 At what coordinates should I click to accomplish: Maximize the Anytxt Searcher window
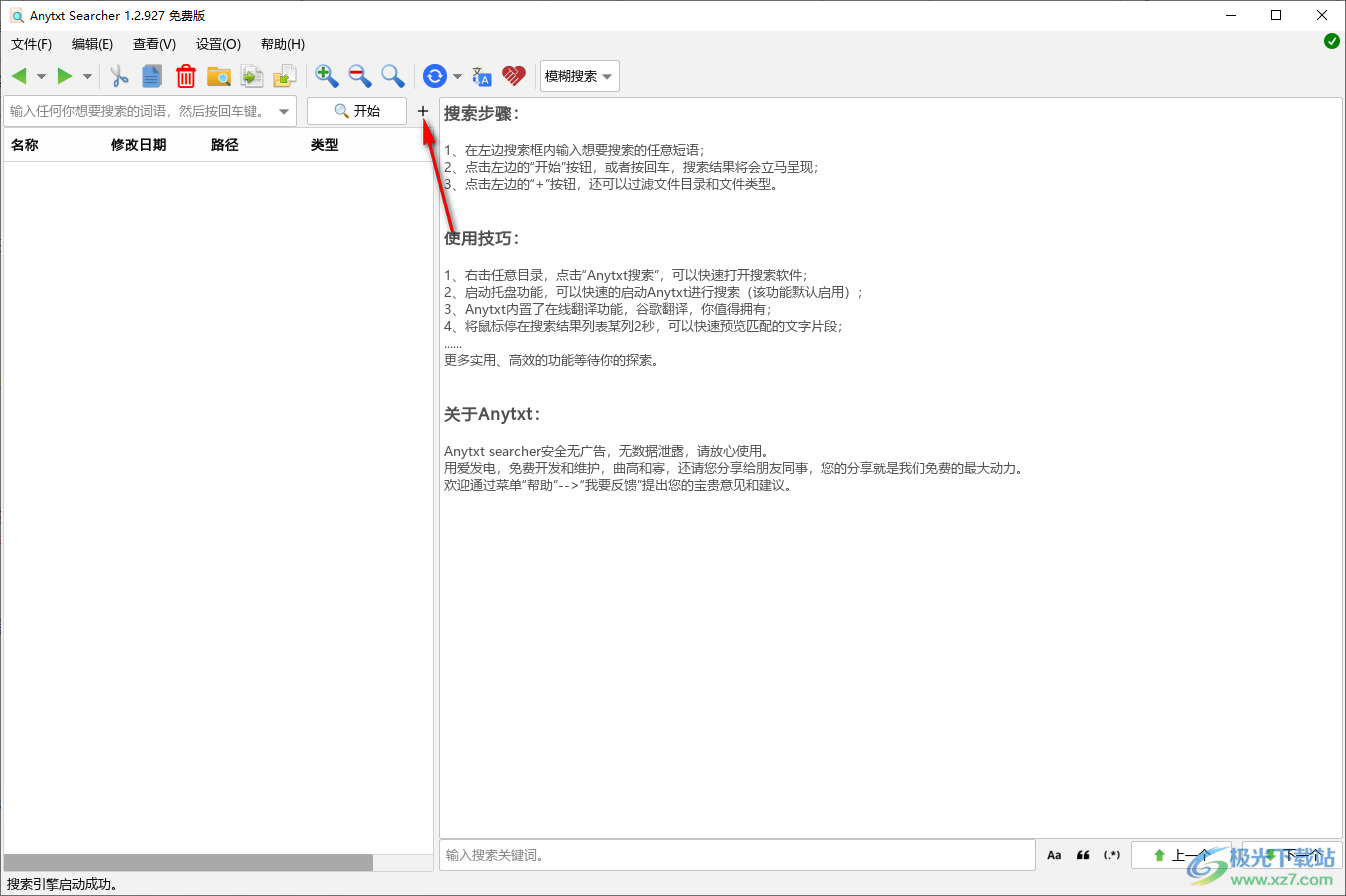point(1277,15)
